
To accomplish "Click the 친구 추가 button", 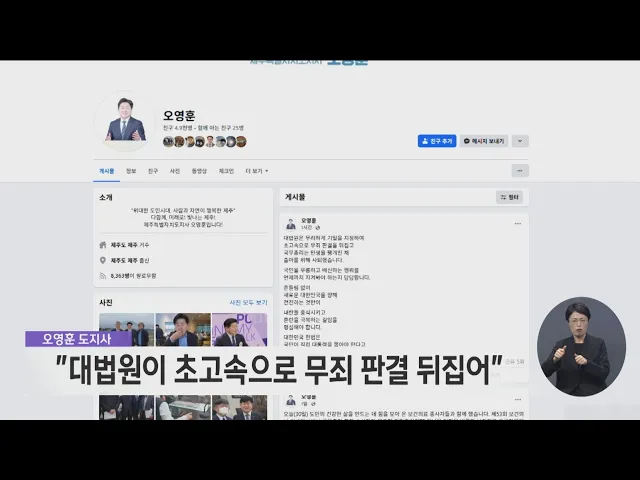I will click(x=437, y=141).
